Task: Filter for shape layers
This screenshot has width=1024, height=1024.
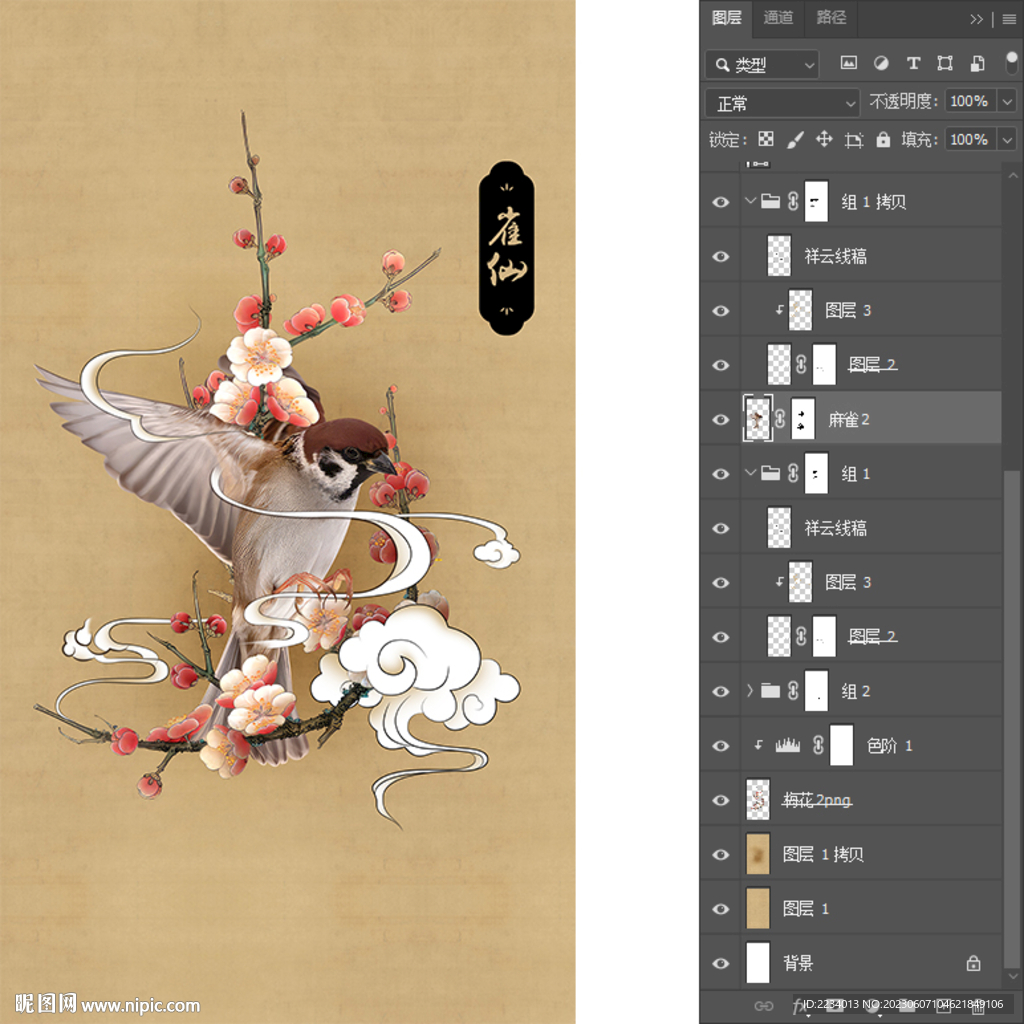Action: [945, 63]
